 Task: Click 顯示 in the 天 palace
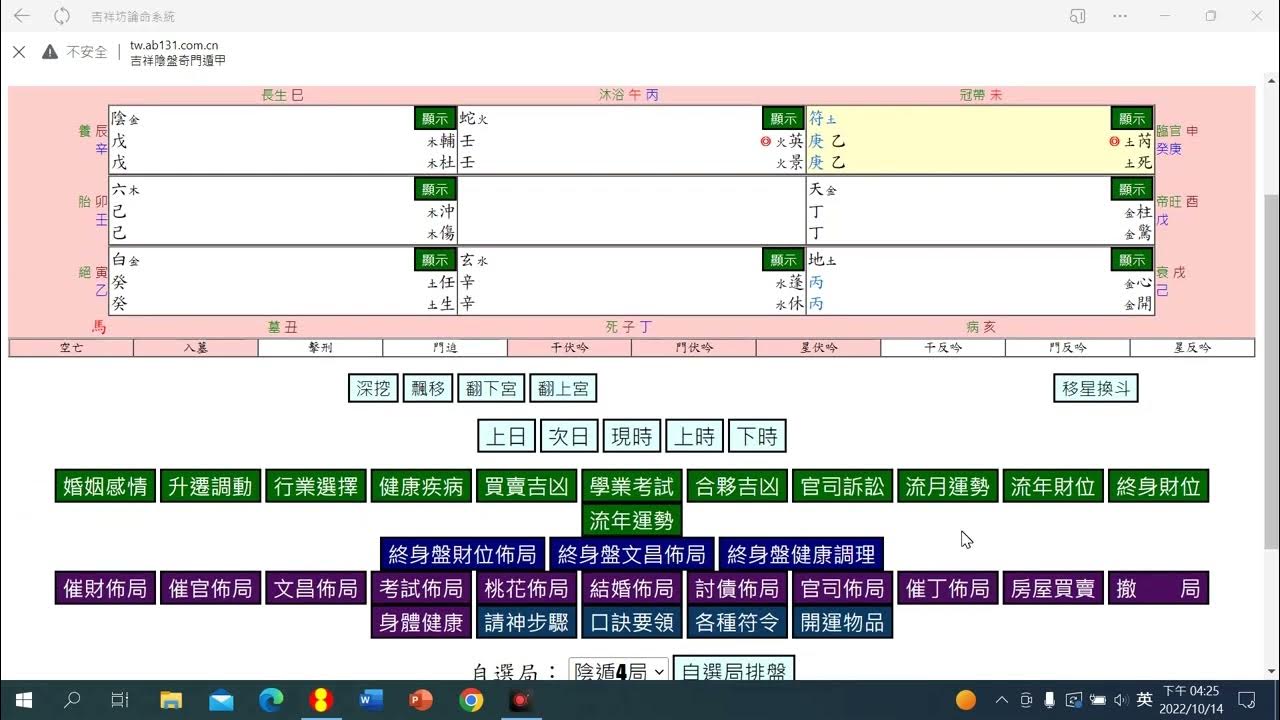(1132, 189)
